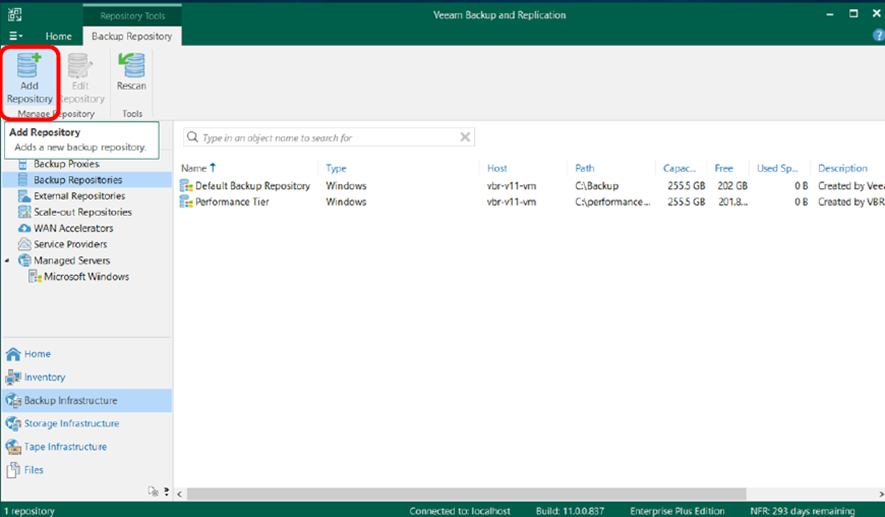
Task: Click the navigation pane options arrow
Action: pos(167,491)
